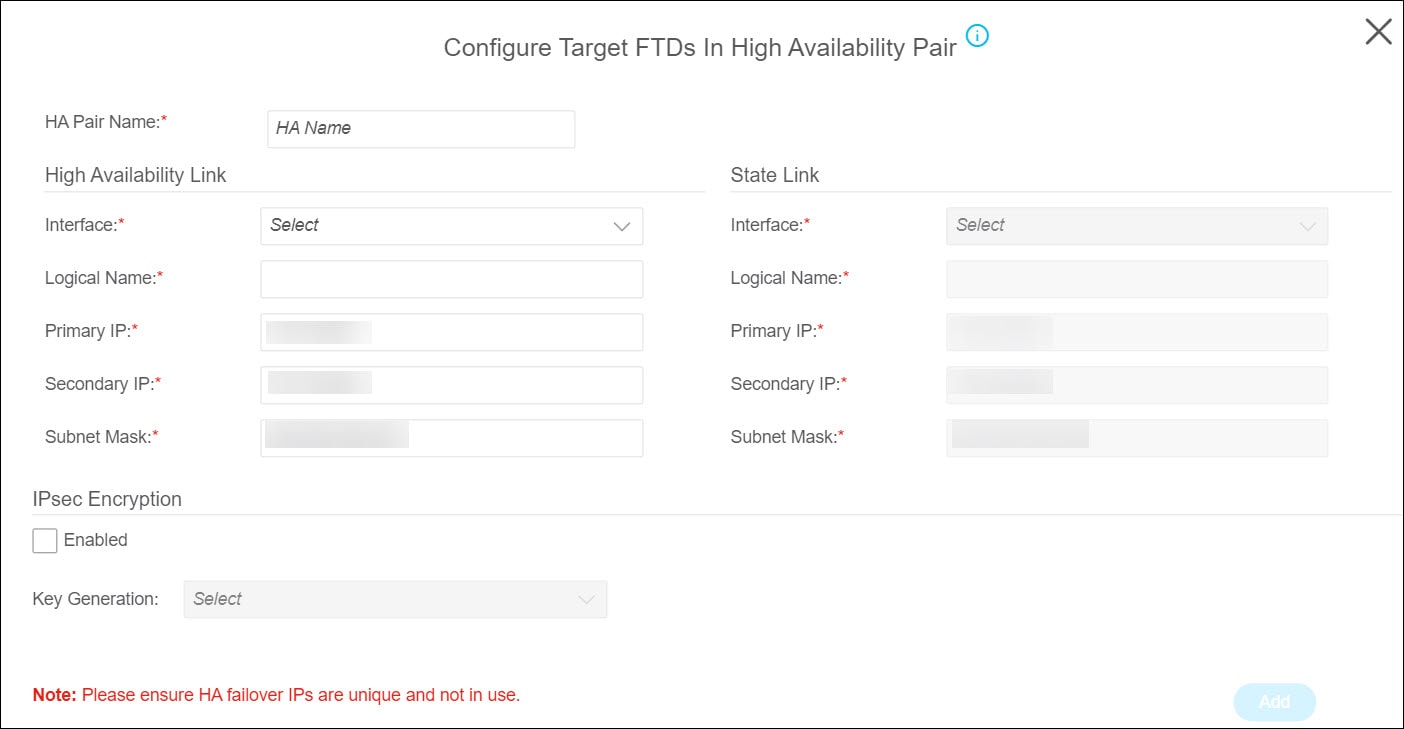Screen dimensions: 1404x729
Task: Enable the IPsec Encryption checkbox
Action: (45, 541)
